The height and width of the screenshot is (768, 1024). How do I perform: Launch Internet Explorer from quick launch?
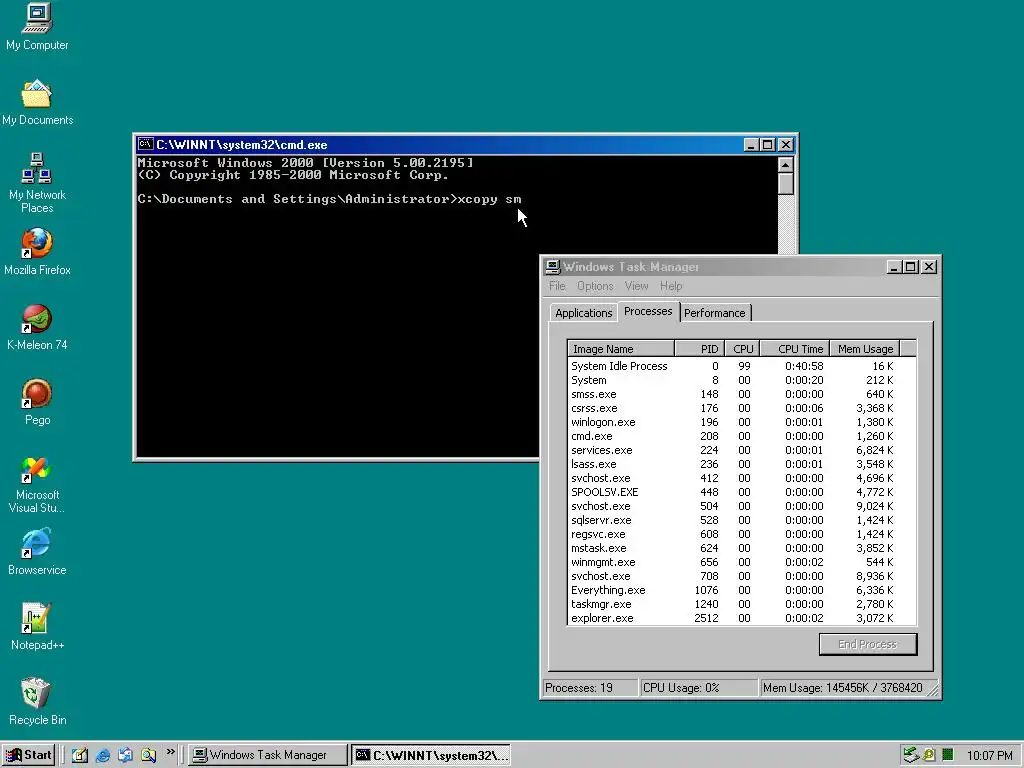[x=103, y=755]
